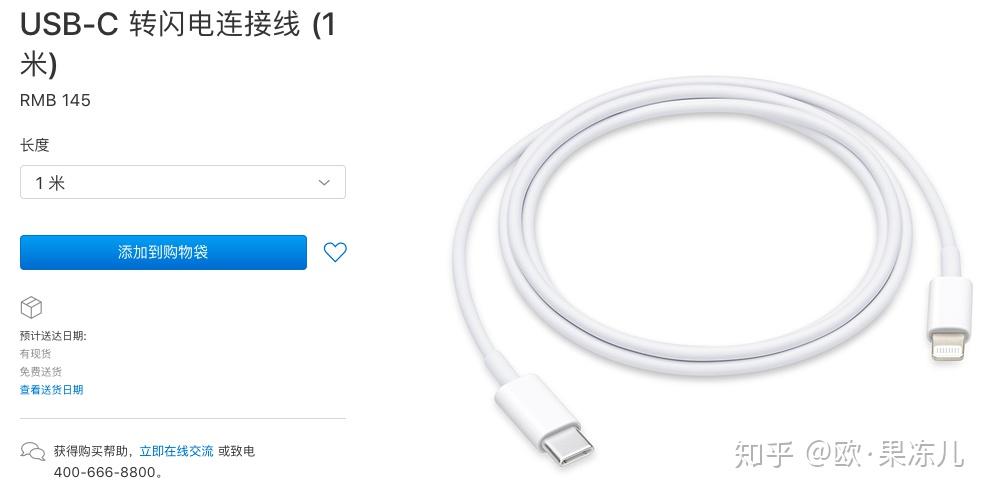Screen dimensions: 989x494
Task: Click the 添加到购物袋 button
Action: 163,252
